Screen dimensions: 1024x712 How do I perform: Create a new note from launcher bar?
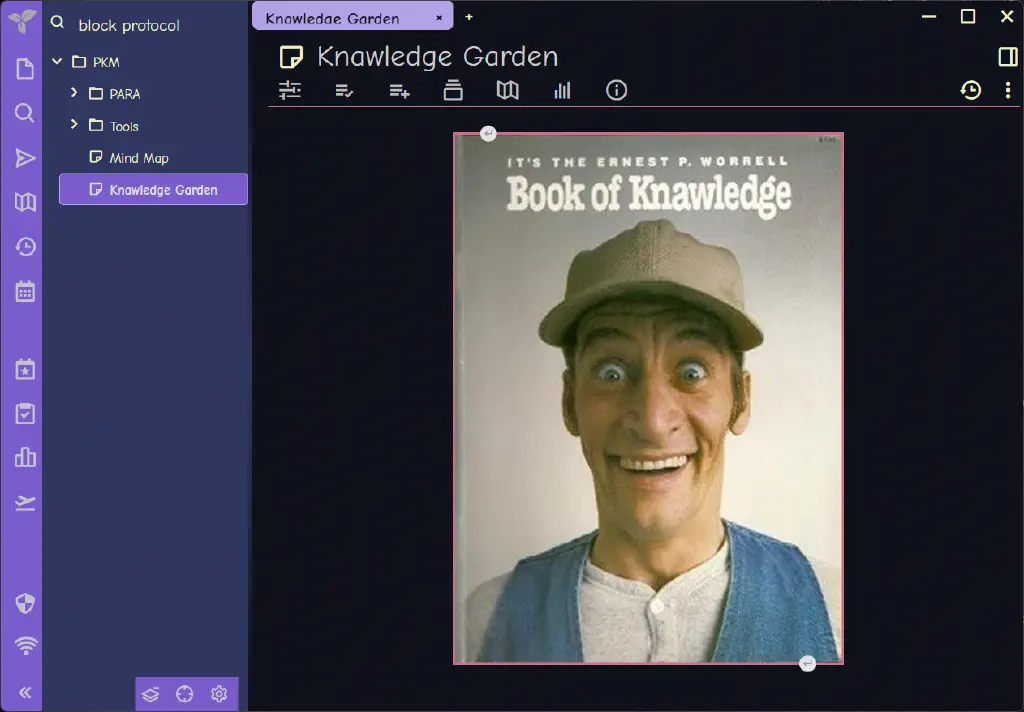coord(25,69)
